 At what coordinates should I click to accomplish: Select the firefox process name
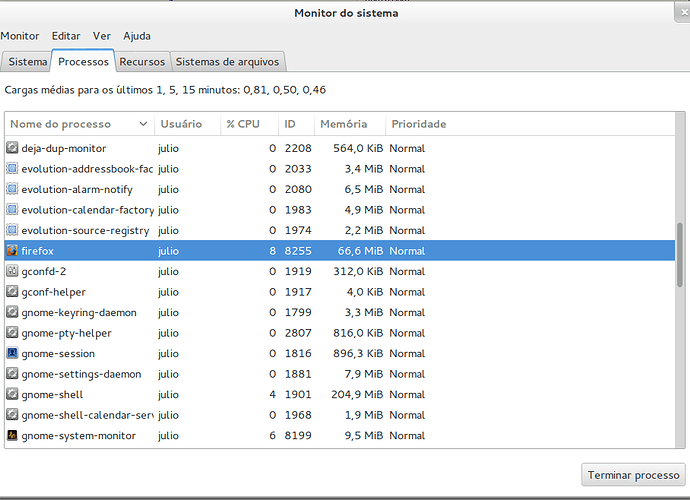click(x=37, y=251)
